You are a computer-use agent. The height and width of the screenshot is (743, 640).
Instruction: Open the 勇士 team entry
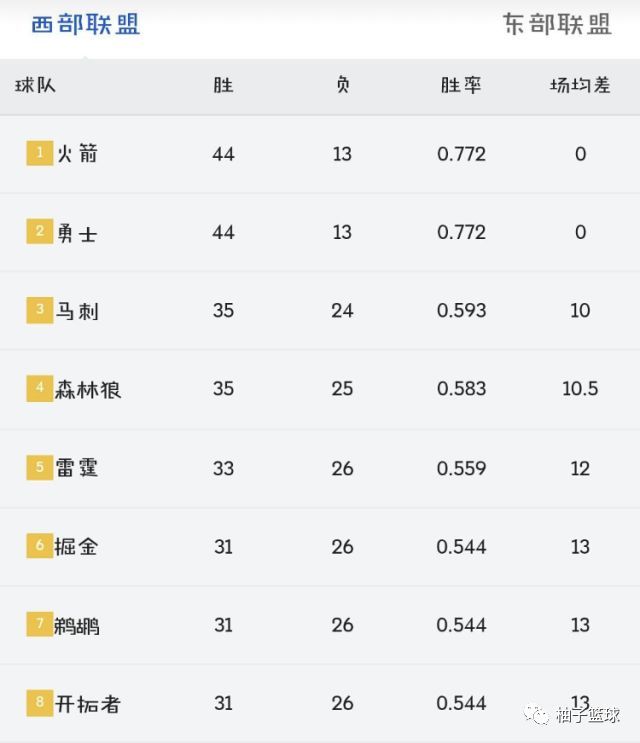click(x=77, y=233)
